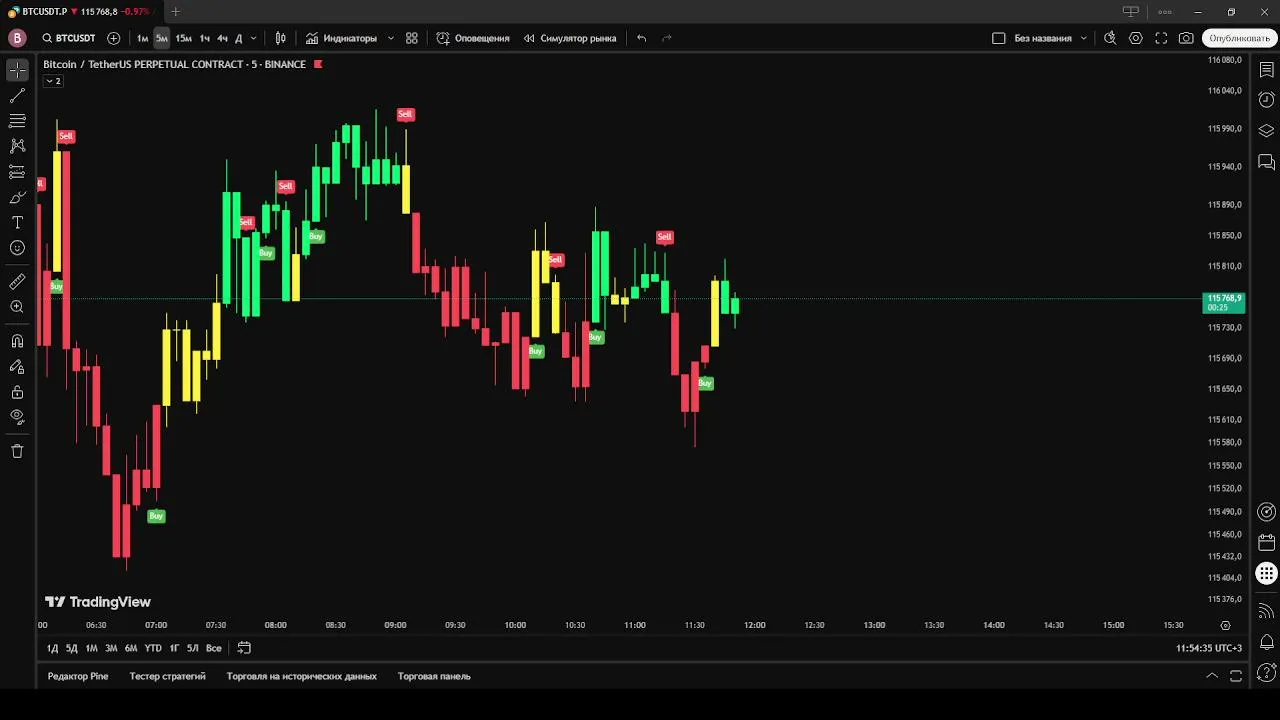Click the BTCUSDT symbol search field
Screen dimensions: 1280x720
(69, 38)
